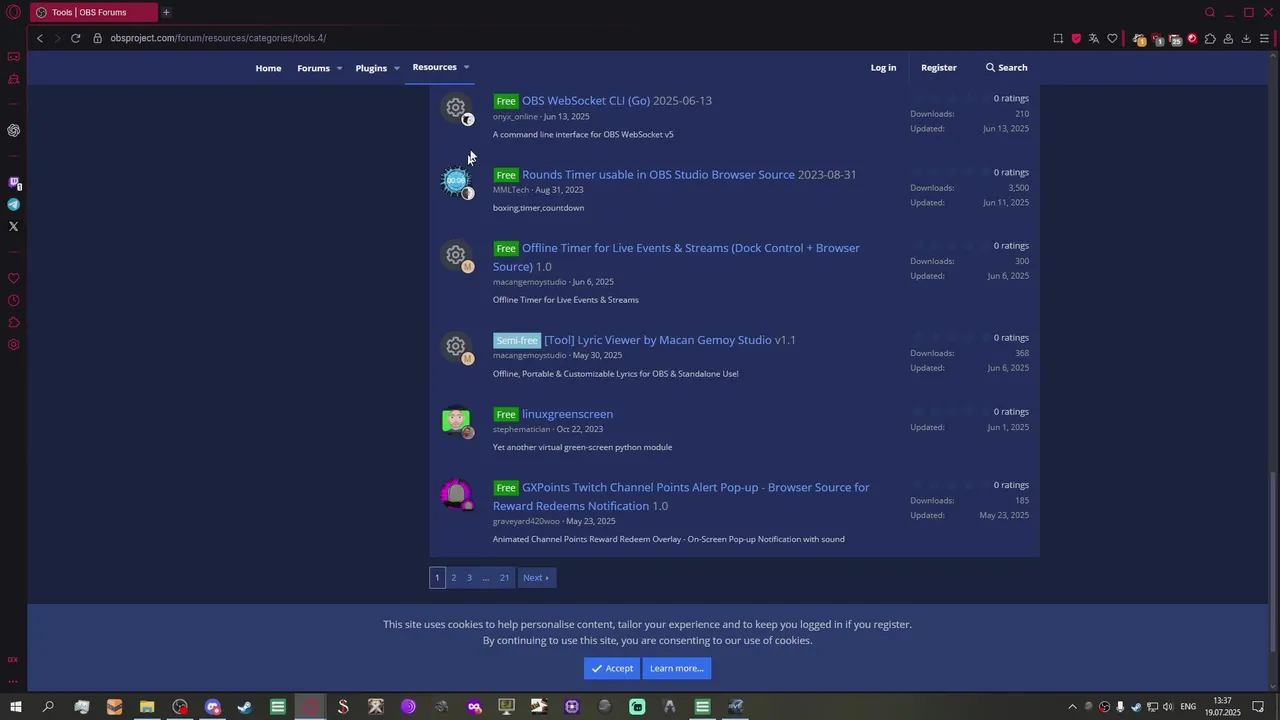Screen dimensions: 1280x720
Task: Click the browser address bar URL
Action: point(218,38)
